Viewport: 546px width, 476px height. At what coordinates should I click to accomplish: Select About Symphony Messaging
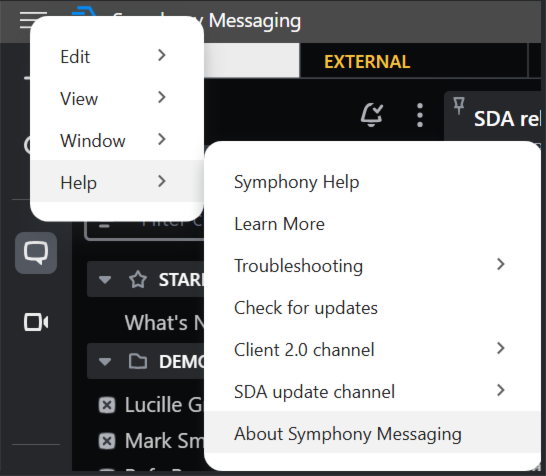coord(373,432)
